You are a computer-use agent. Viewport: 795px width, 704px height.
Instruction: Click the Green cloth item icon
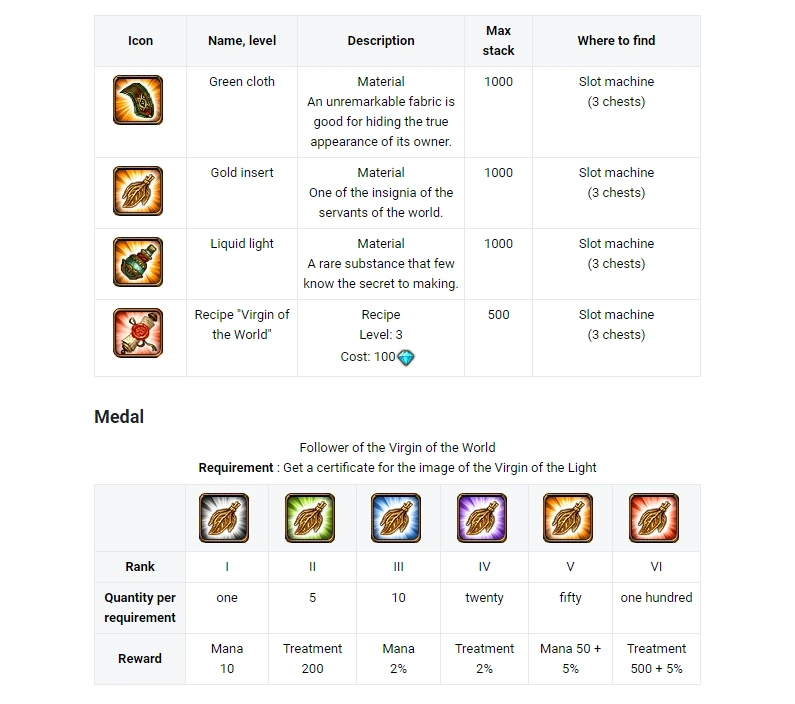pos(138,101)
